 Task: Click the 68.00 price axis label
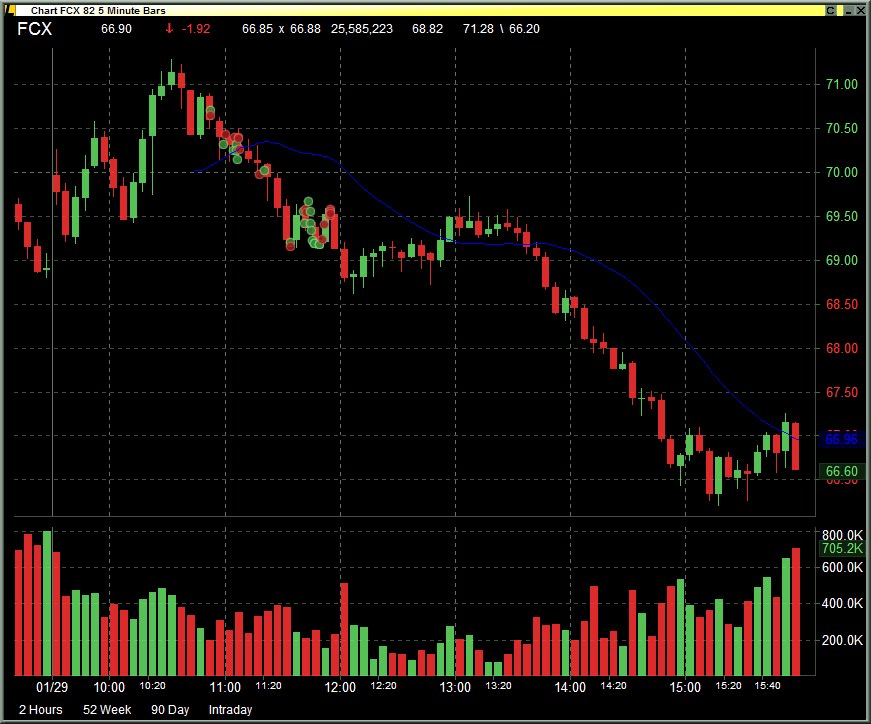pos(842,348)
